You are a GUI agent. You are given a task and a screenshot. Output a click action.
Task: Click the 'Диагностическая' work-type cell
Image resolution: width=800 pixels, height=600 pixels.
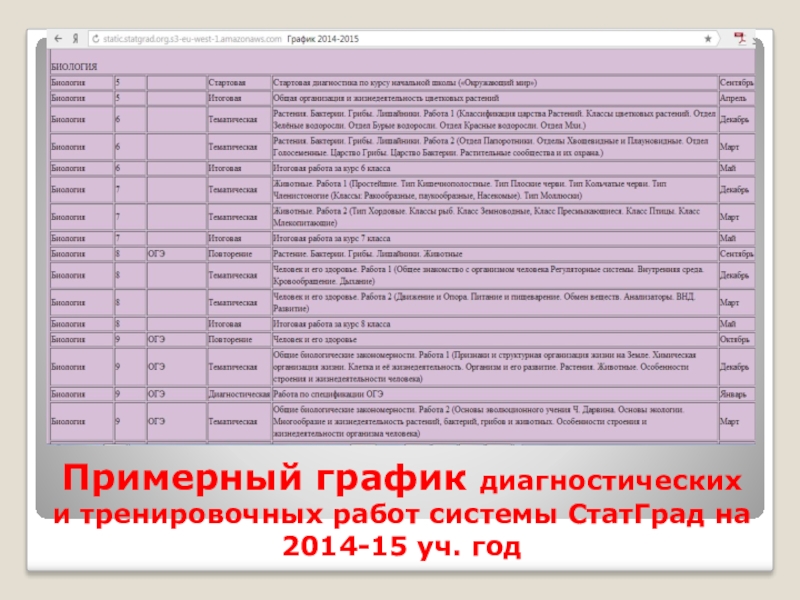[239, 394]
